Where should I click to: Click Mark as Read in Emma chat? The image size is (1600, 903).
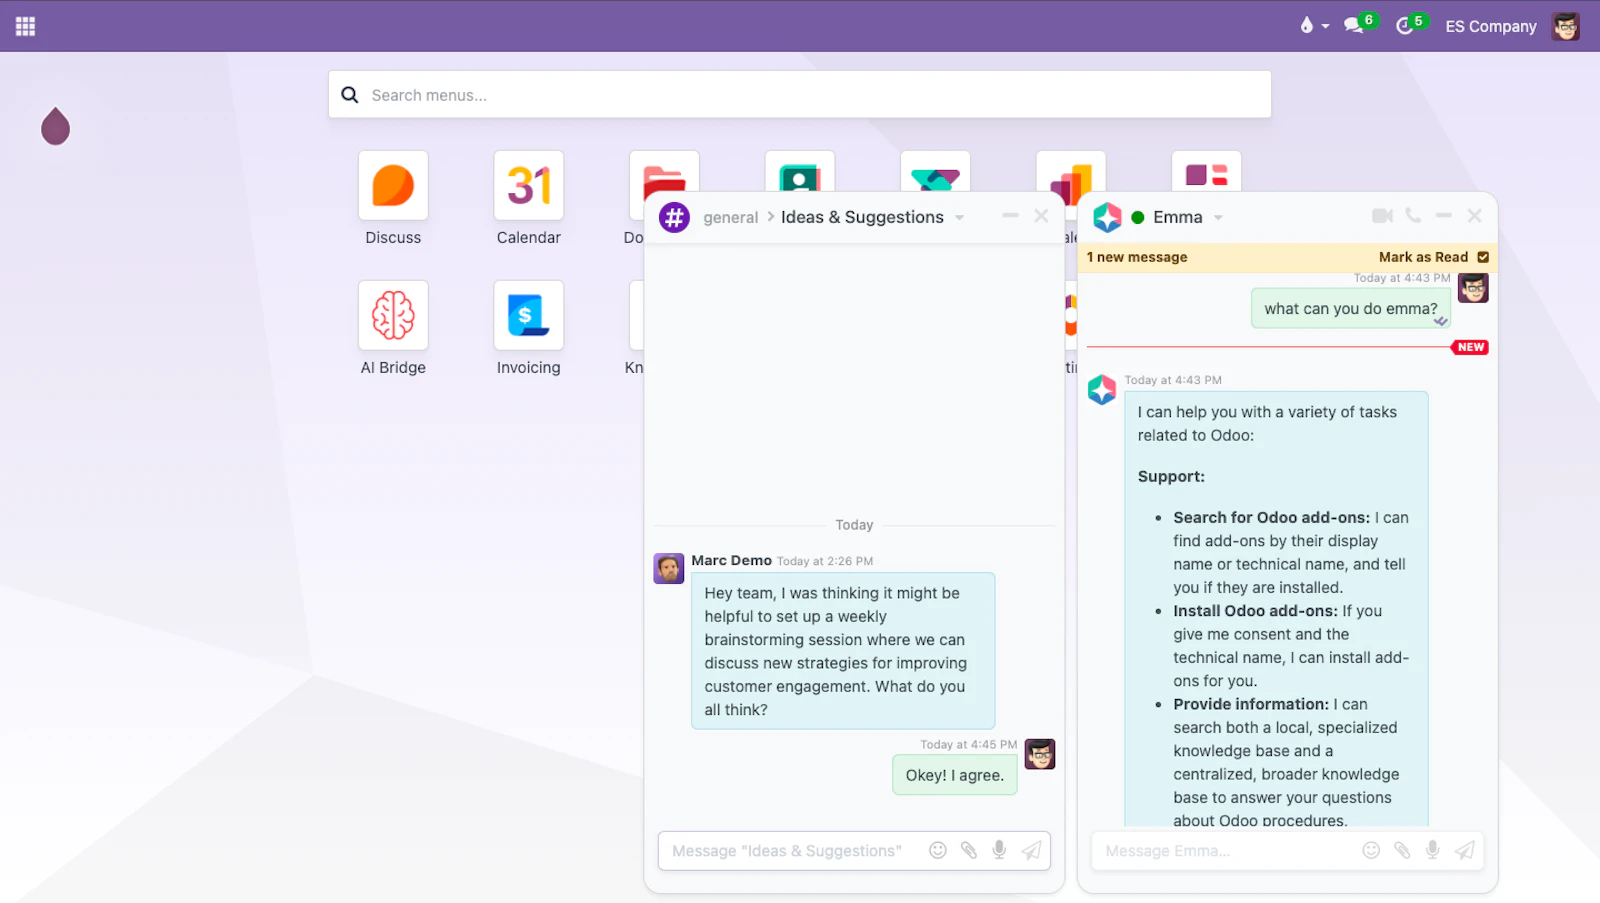point(1433,257)
